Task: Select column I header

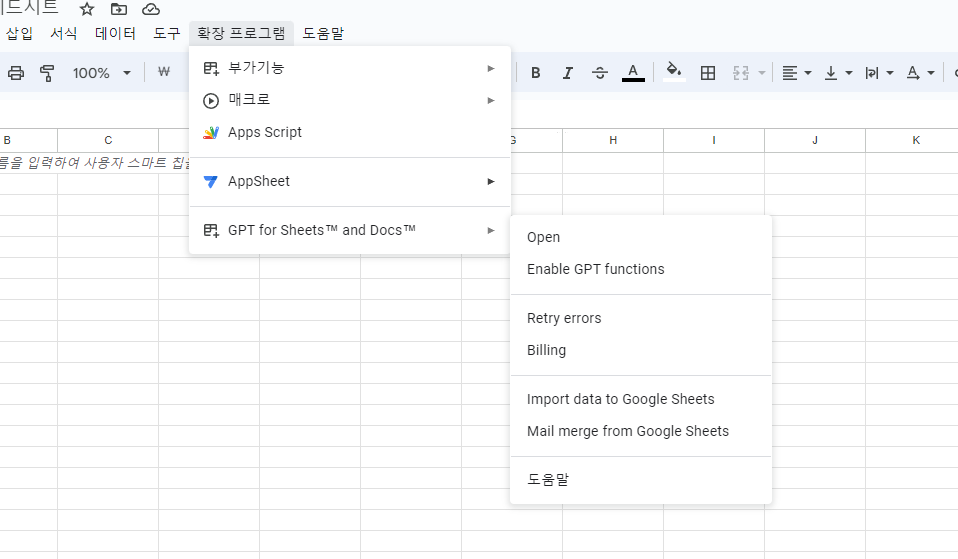Action: coord(714,140)
